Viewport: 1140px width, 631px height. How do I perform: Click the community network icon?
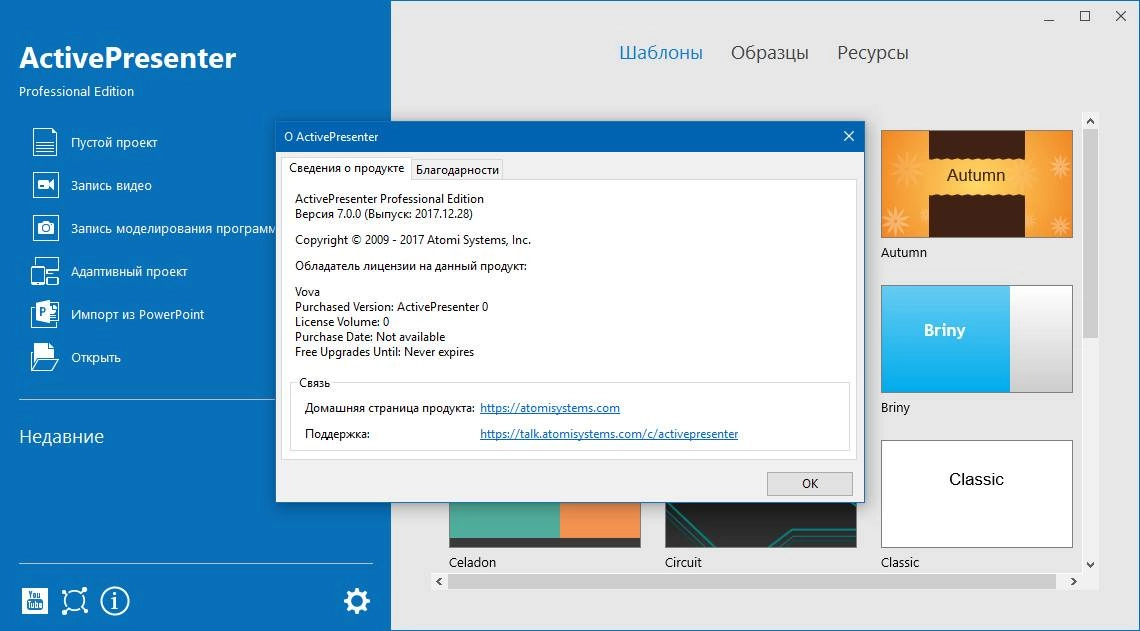pos(74,600)
